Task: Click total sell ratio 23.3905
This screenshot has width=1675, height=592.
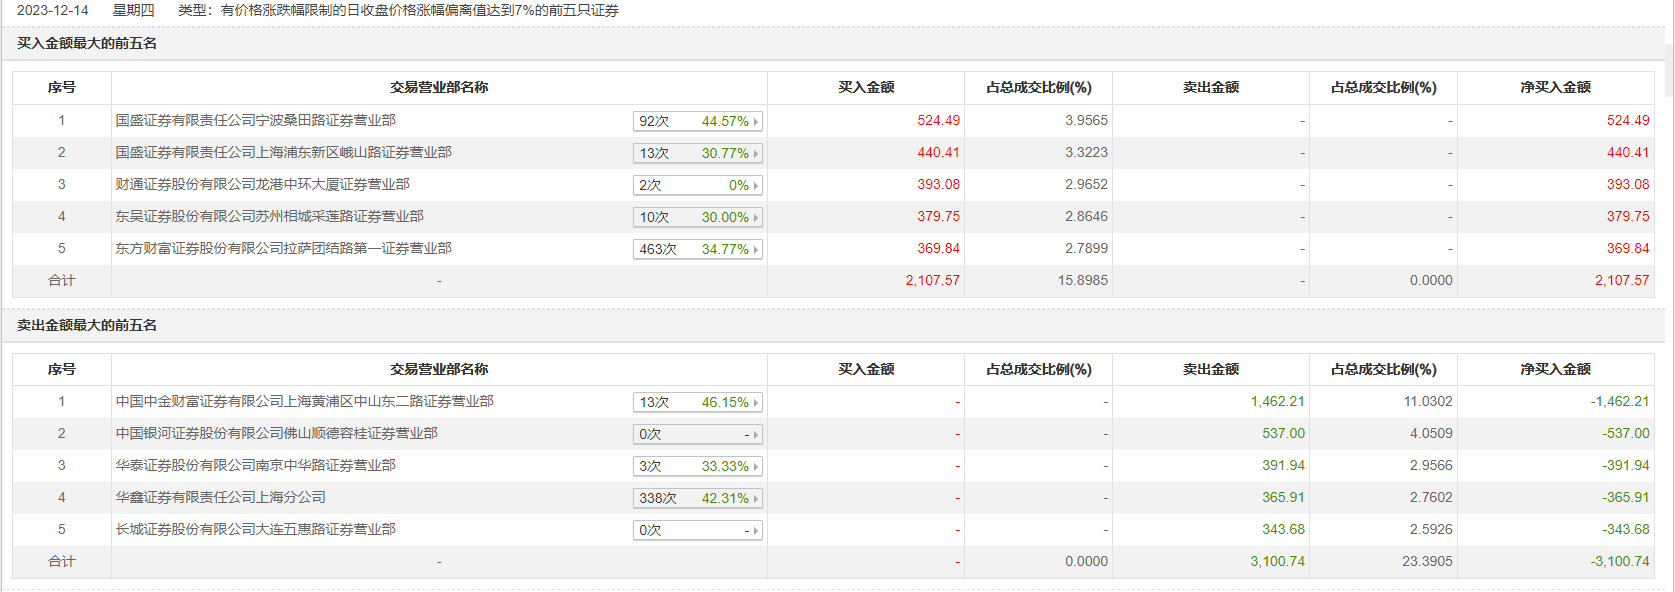Action: click(x=1427, y=561)
